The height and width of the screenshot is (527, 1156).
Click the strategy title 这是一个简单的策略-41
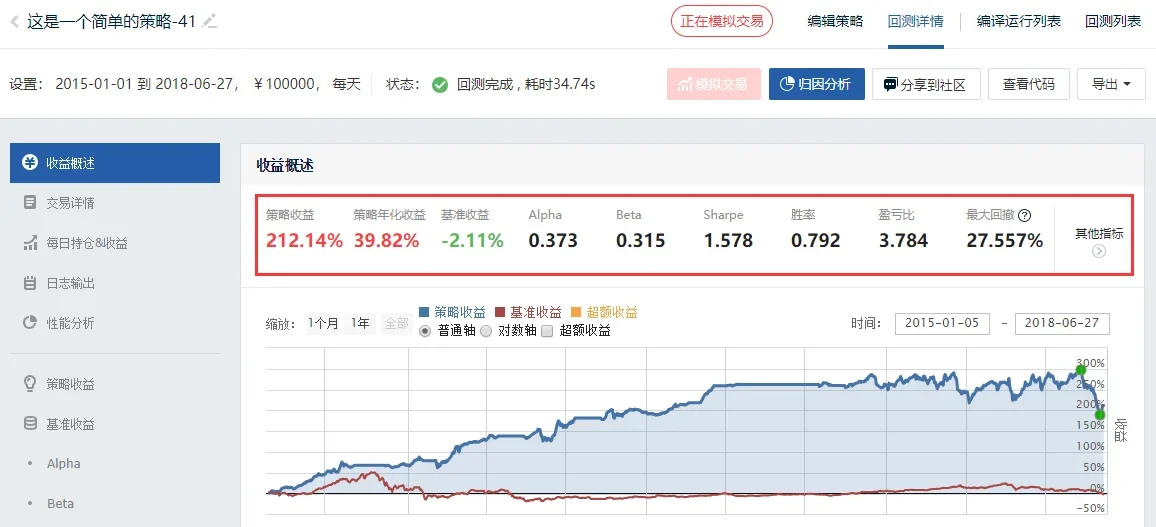point(111,21)
